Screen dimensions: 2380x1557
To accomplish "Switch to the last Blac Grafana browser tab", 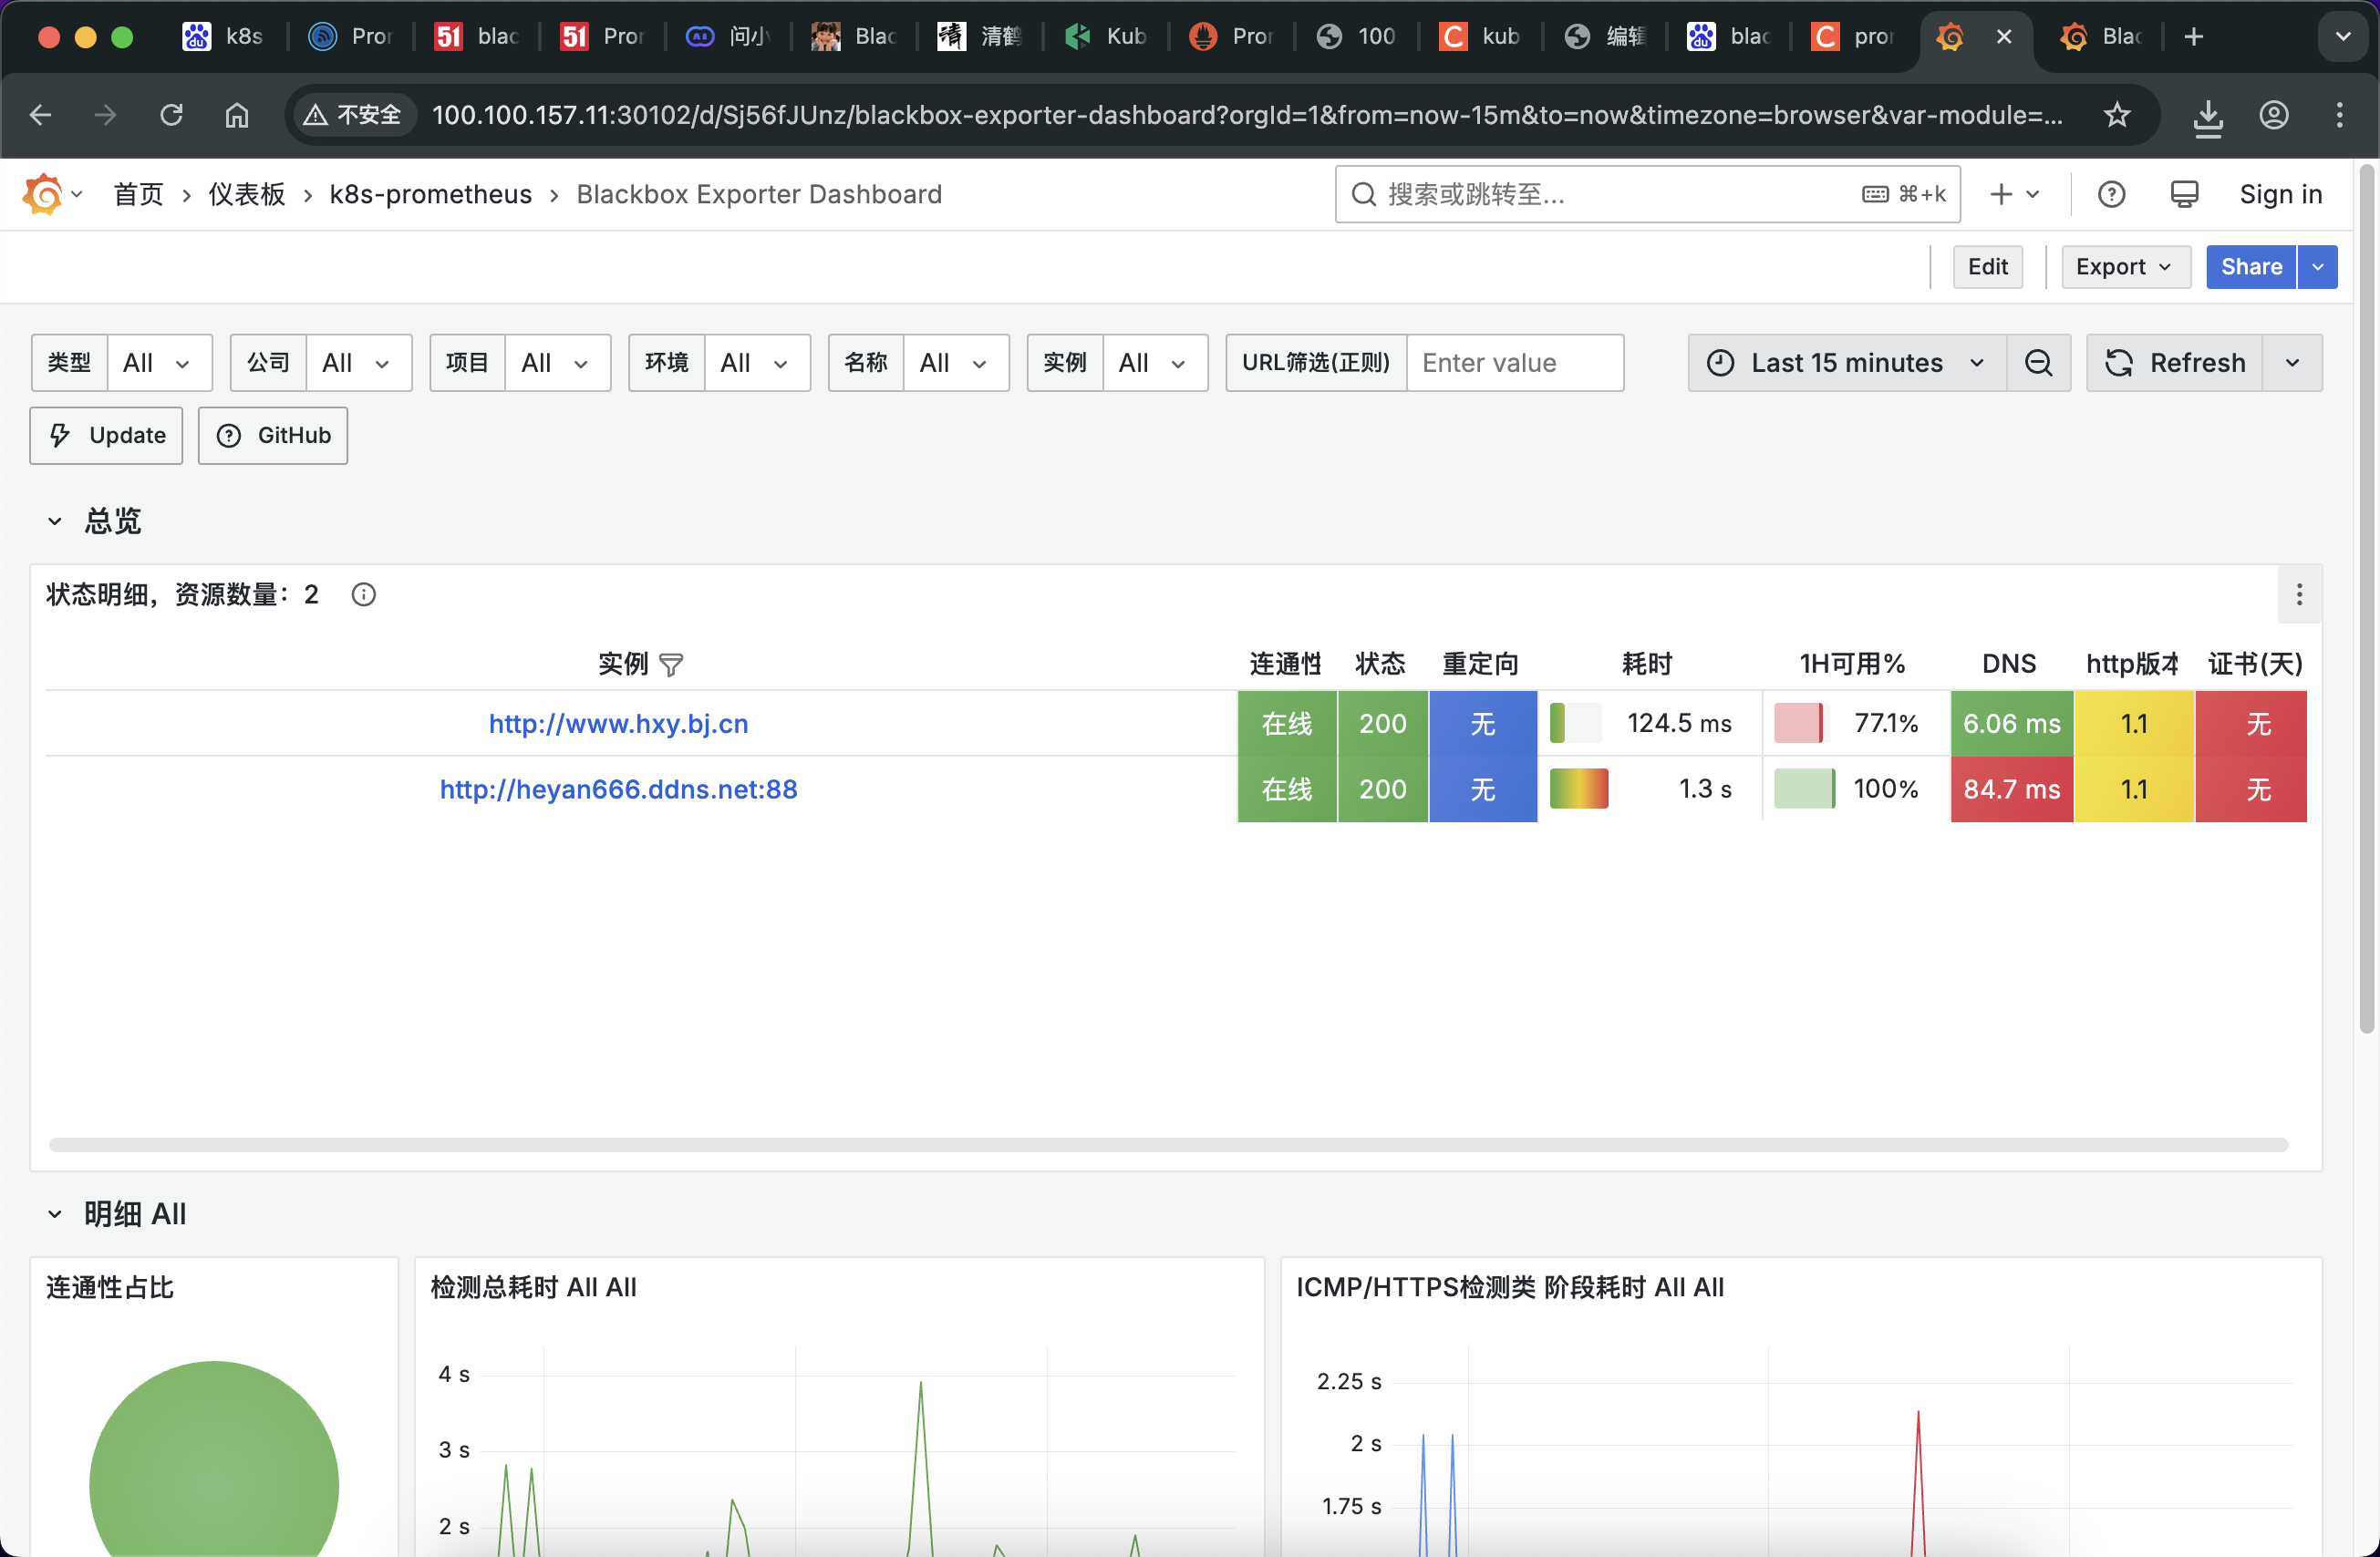I will coord(2102,37).
